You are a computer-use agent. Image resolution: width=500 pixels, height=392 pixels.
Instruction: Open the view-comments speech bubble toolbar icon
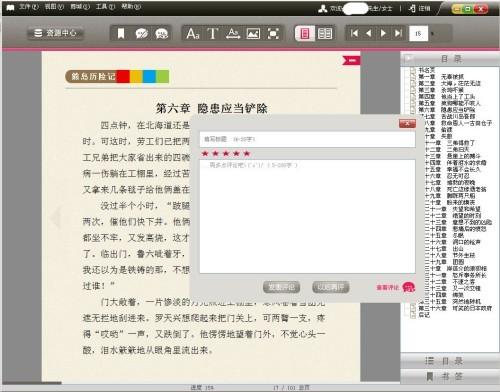[162, 34]
